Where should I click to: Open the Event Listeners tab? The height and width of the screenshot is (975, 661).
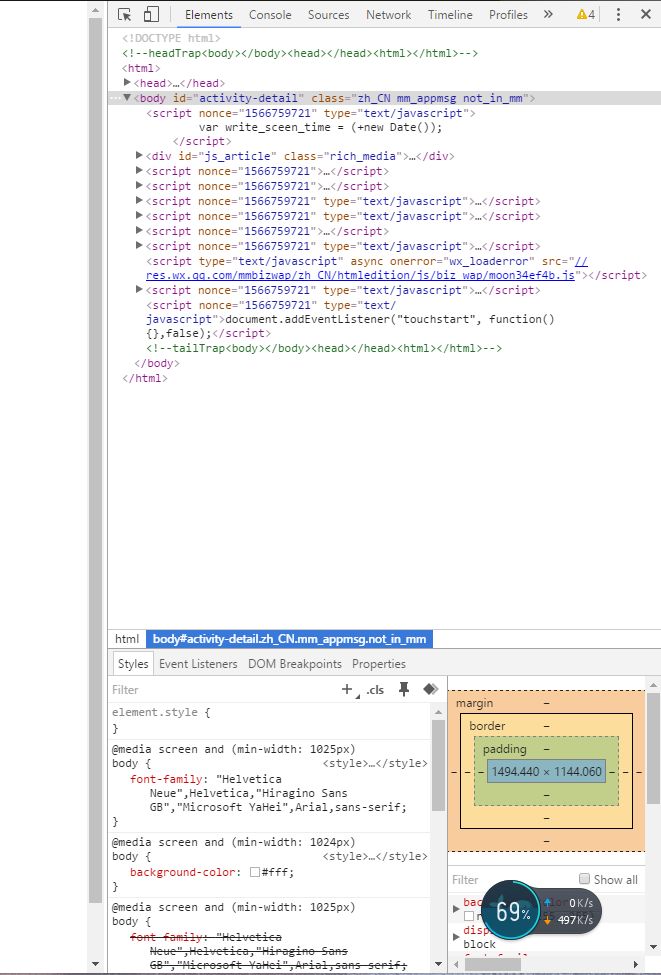(x=198, y=663)
